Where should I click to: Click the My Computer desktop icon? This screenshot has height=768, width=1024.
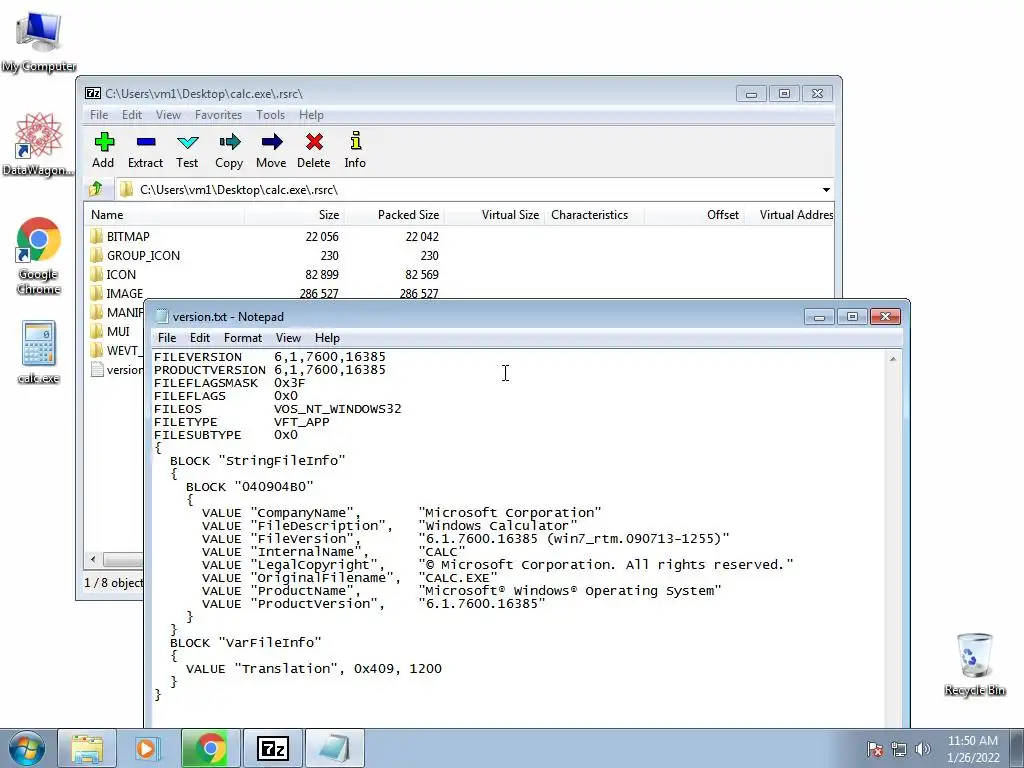[39, 42]
